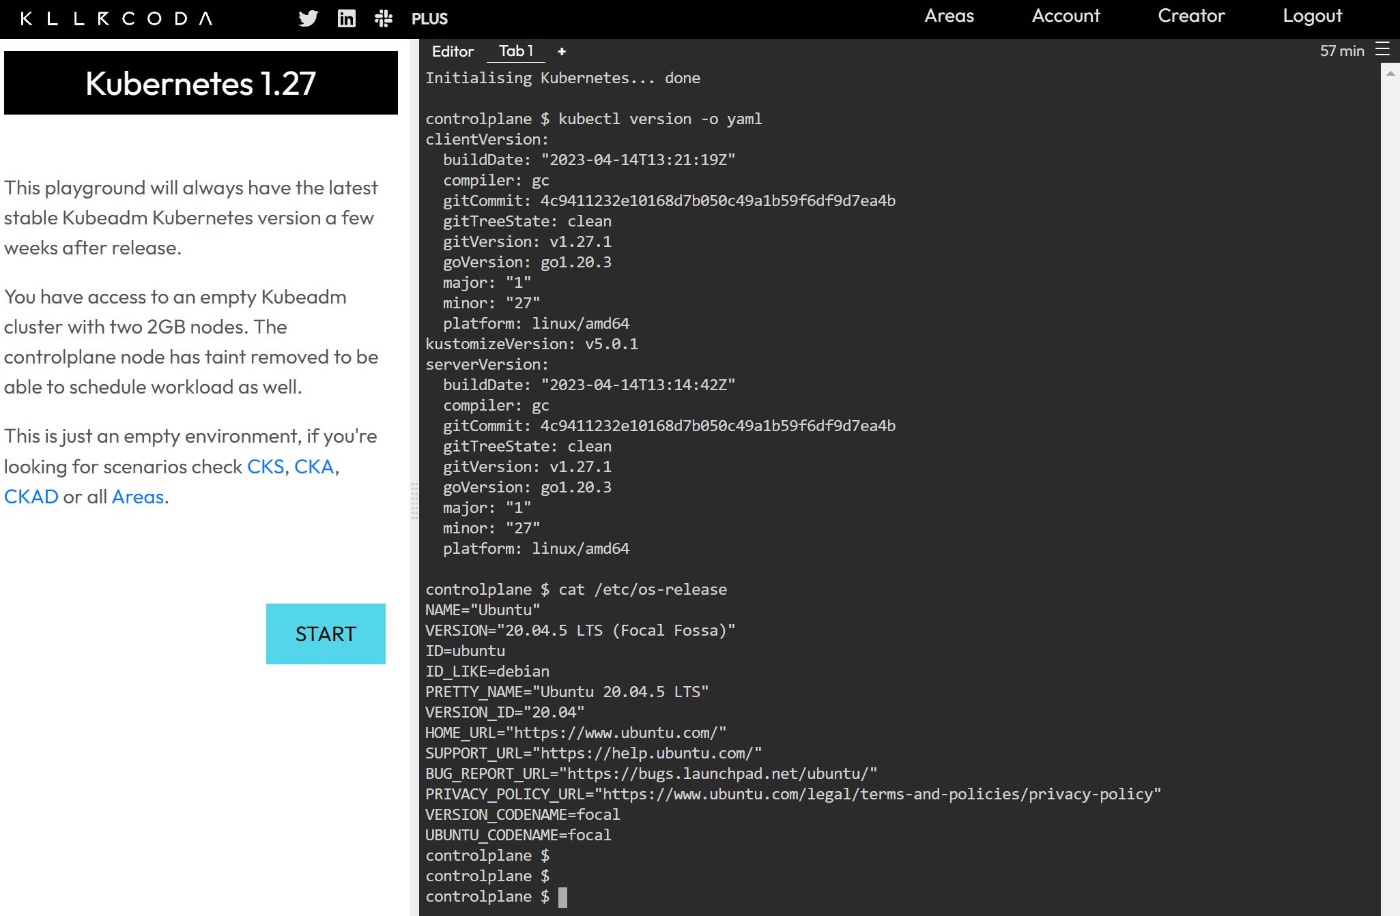Viewport: 1400px width, 916px height.
Task: Click the SUPPORT_URL help.ubuntu.com line
Action: (594, 753)
